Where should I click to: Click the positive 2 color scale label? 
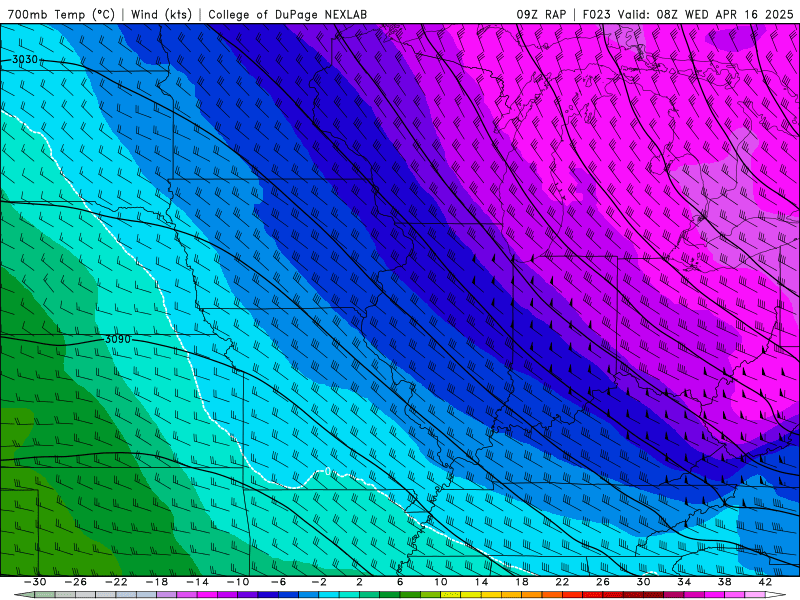(x=360, y=582)
